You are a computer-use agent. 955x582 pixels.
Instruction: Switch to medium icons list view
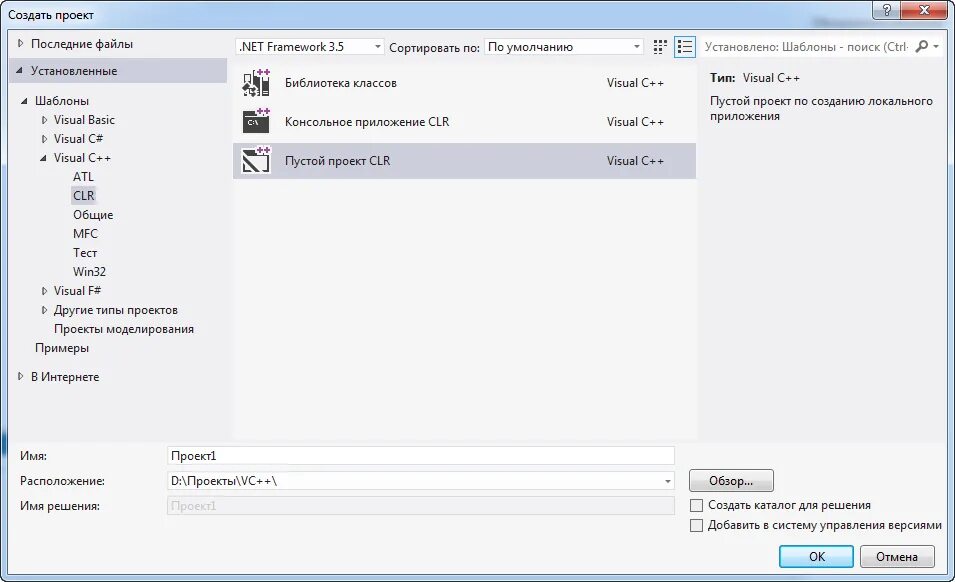coord(685,47)
